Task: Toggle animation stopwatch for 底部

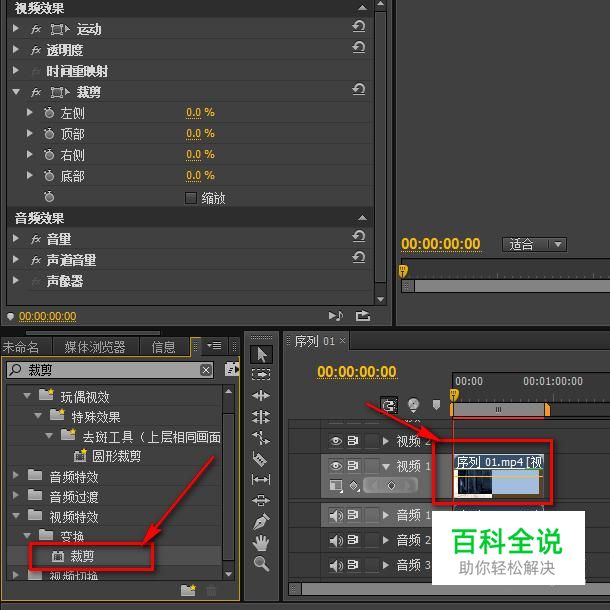Action: coord(49,176)
